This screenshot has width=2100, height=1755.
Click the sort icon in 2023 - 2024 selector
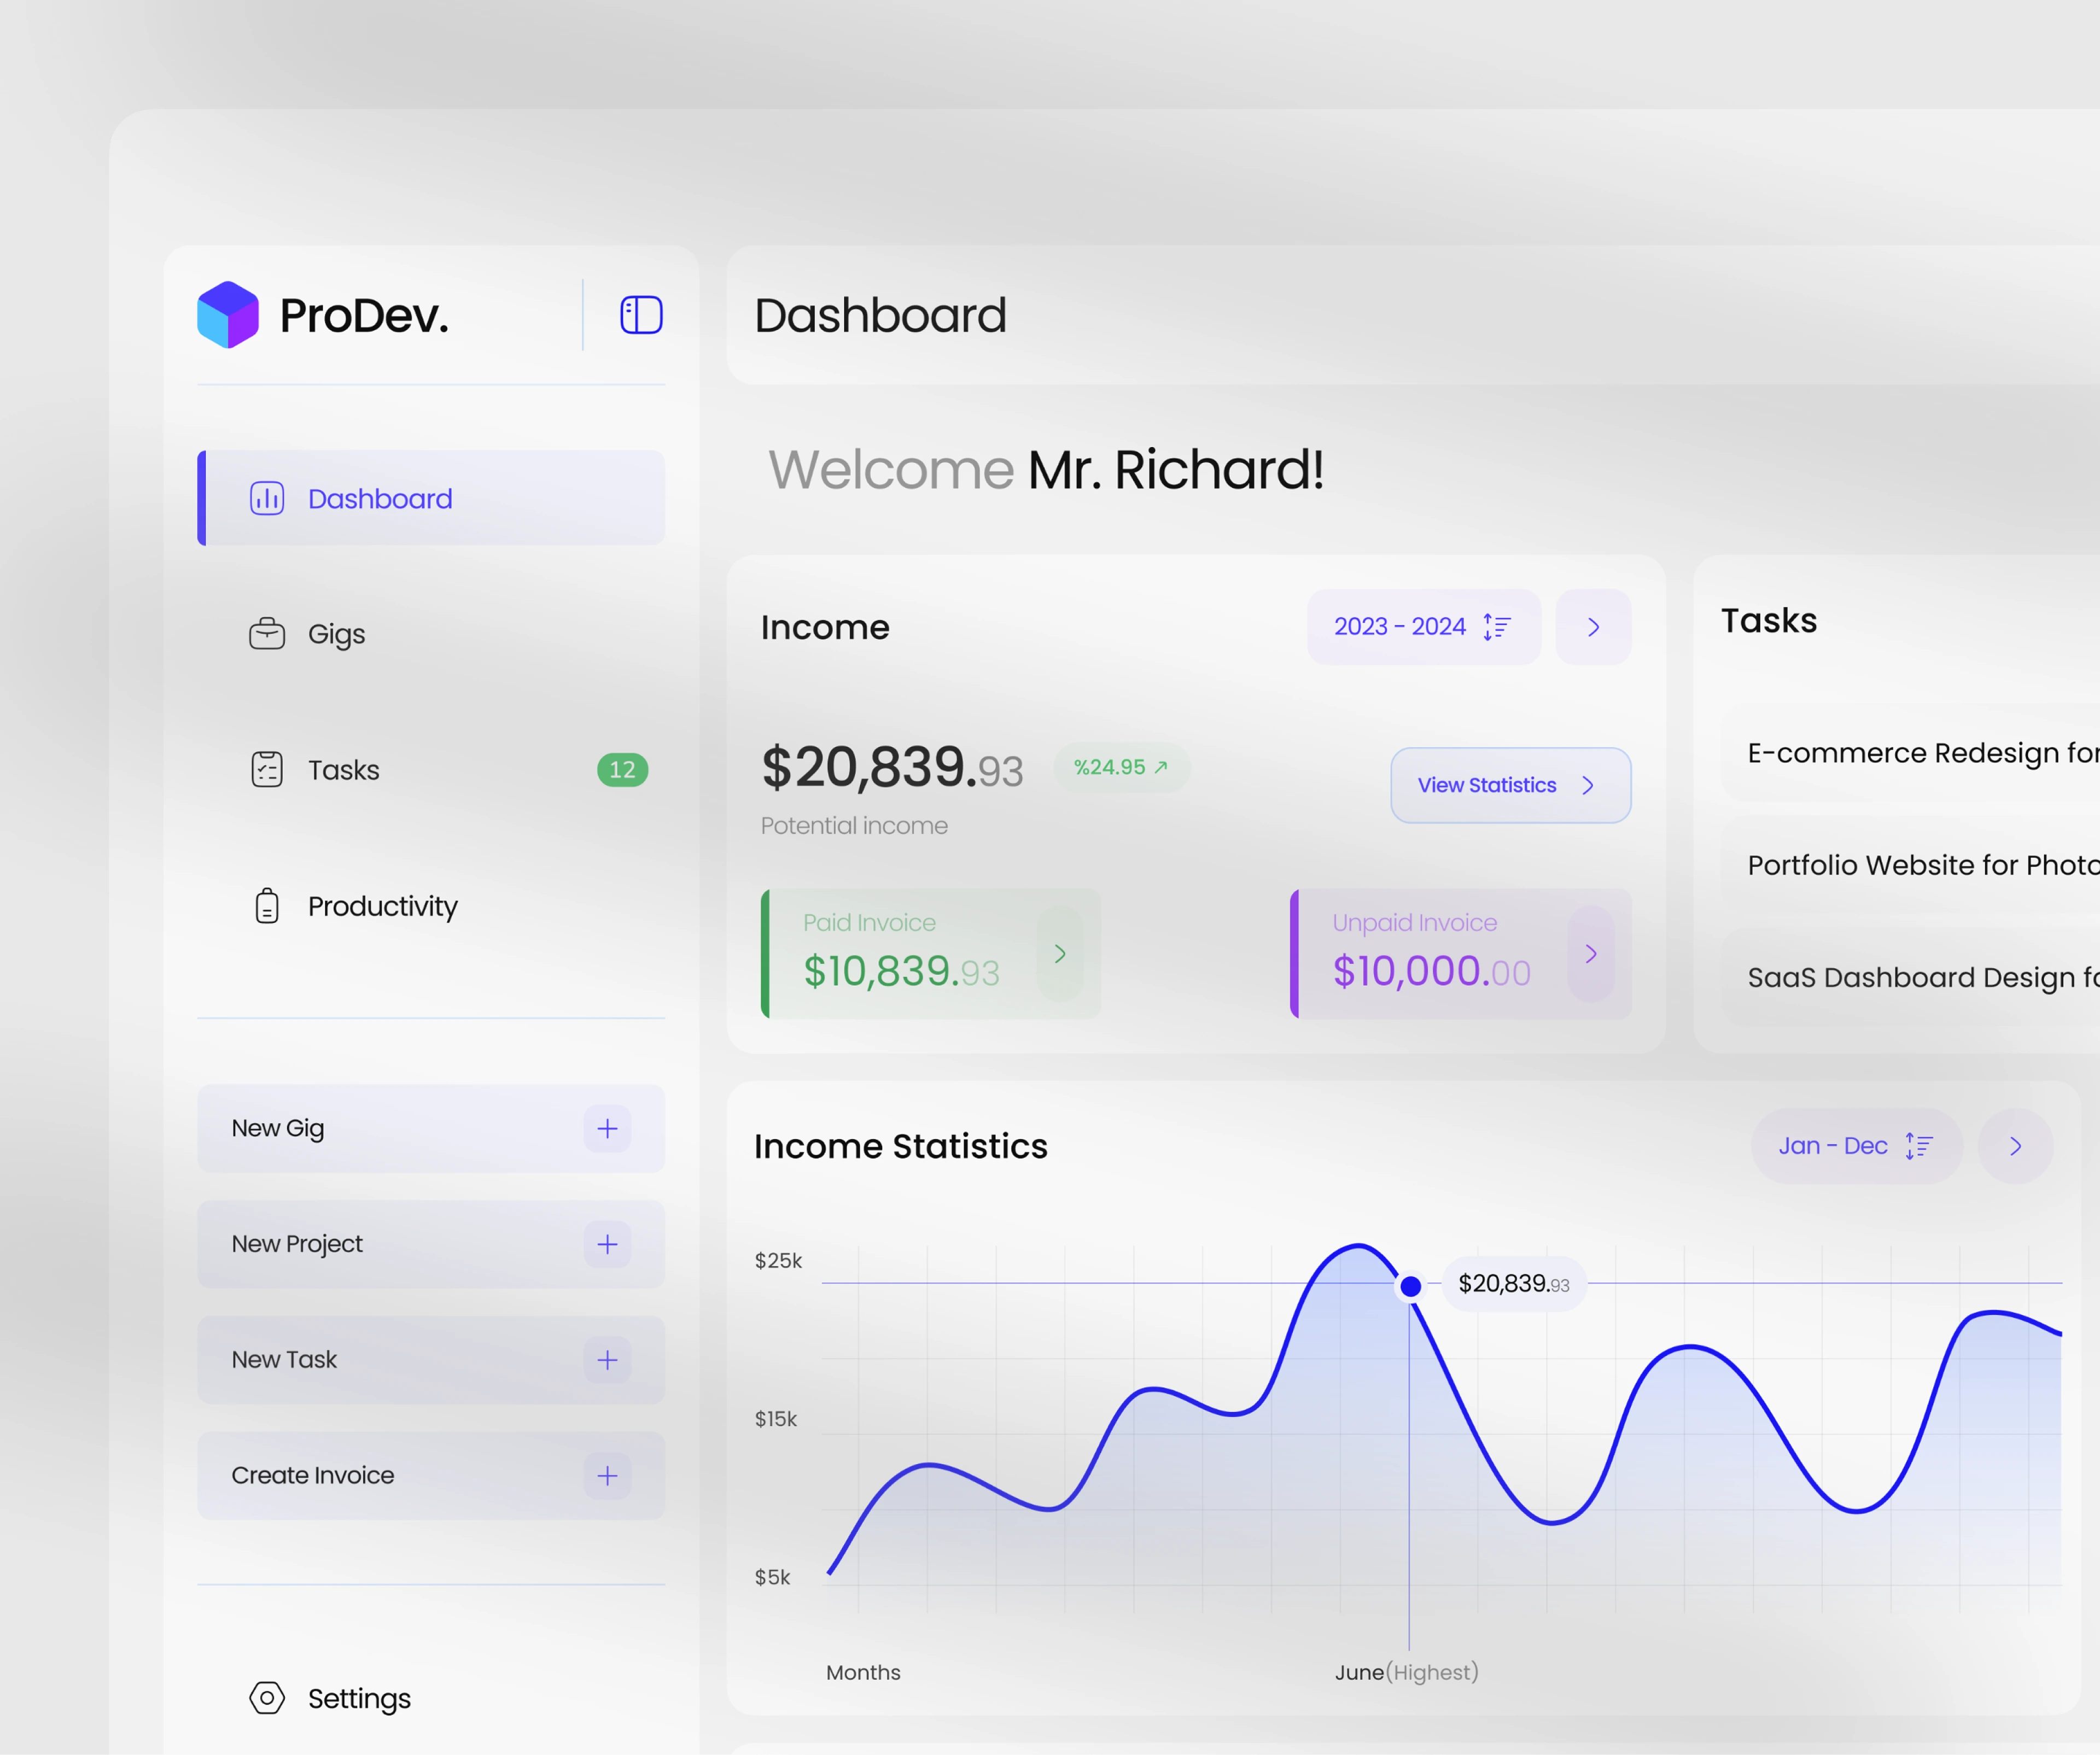(1496, 627)
